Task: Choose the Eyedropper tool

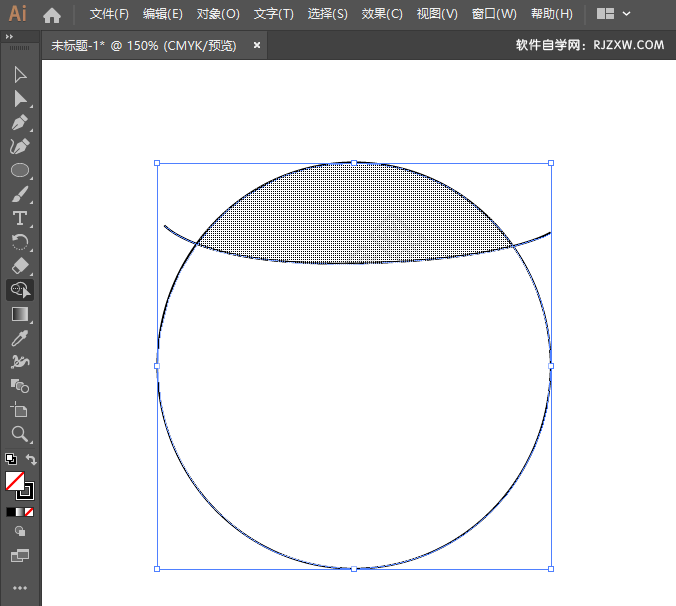Action: [x=20, y=338]
